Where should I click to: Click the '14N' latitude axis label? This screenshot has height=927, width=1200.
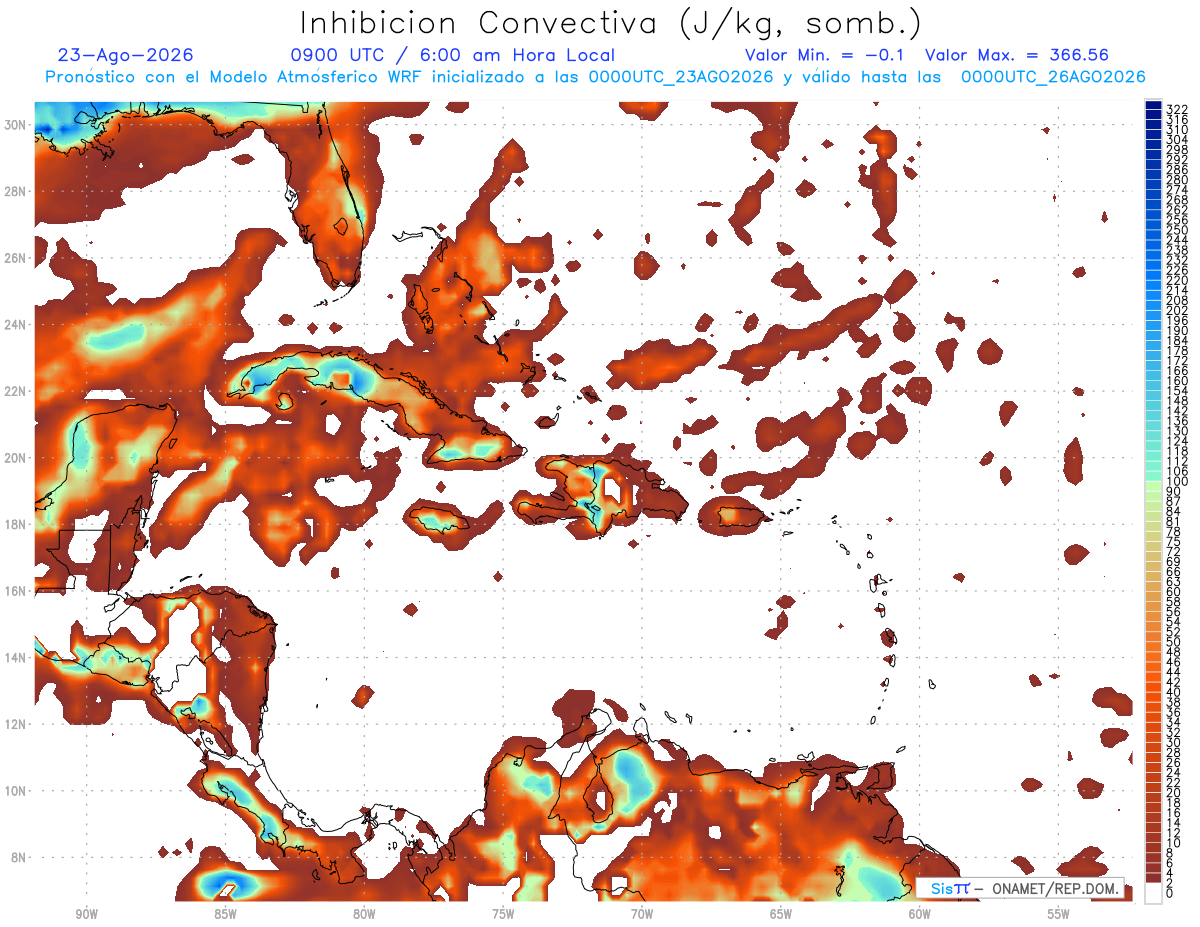15,657
